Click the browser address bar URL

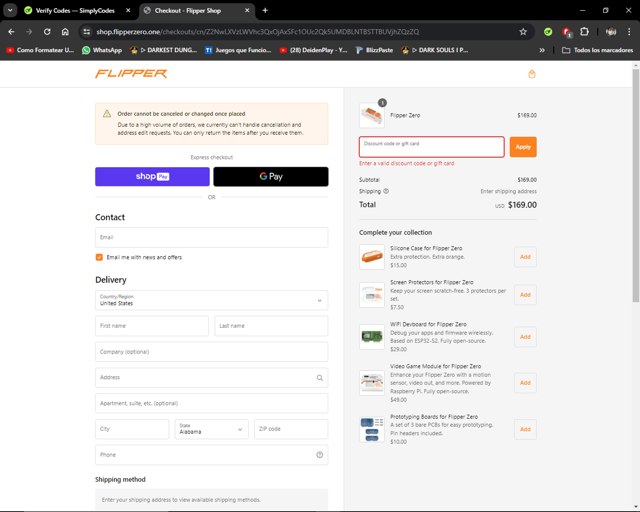tap(258, 31)
